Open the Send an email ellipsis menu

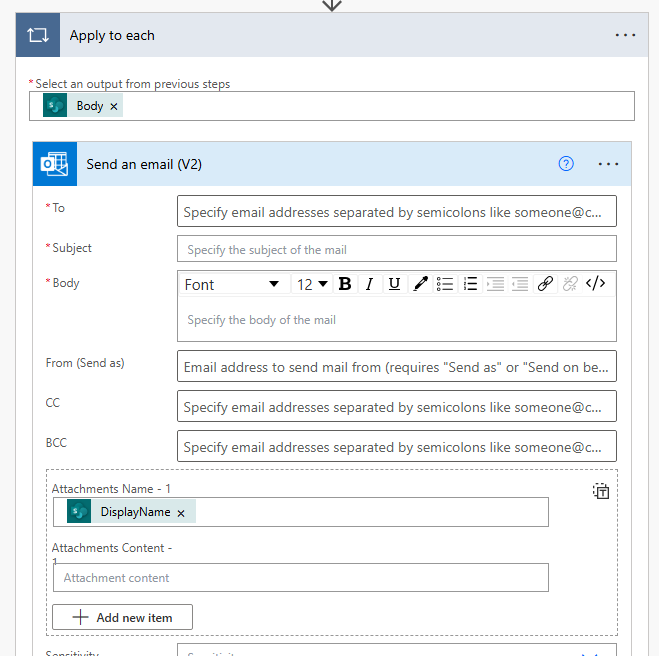point(608,164)
